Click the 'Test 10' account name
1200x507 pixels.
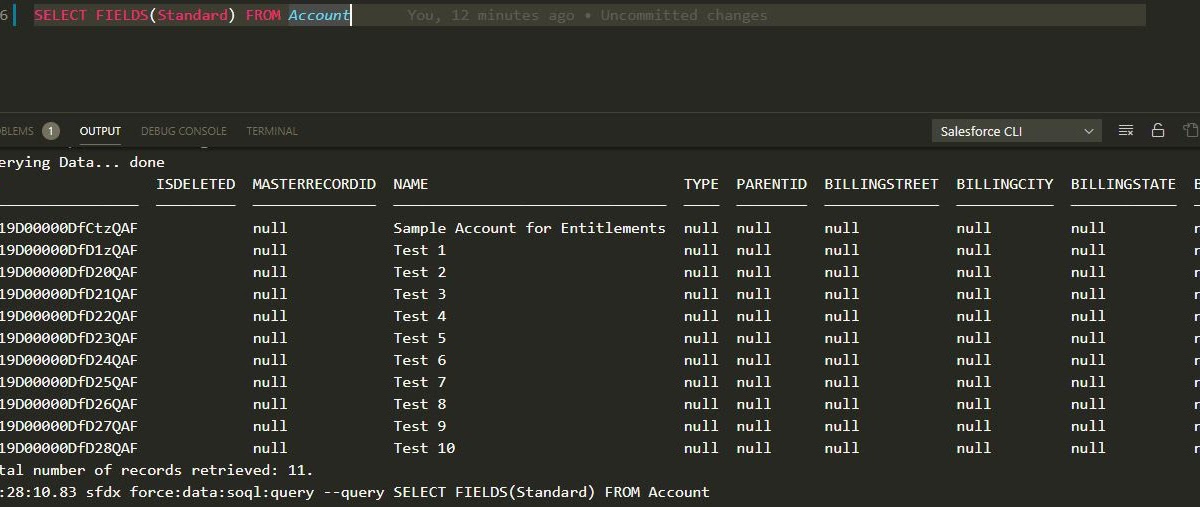tap(424, 448)
